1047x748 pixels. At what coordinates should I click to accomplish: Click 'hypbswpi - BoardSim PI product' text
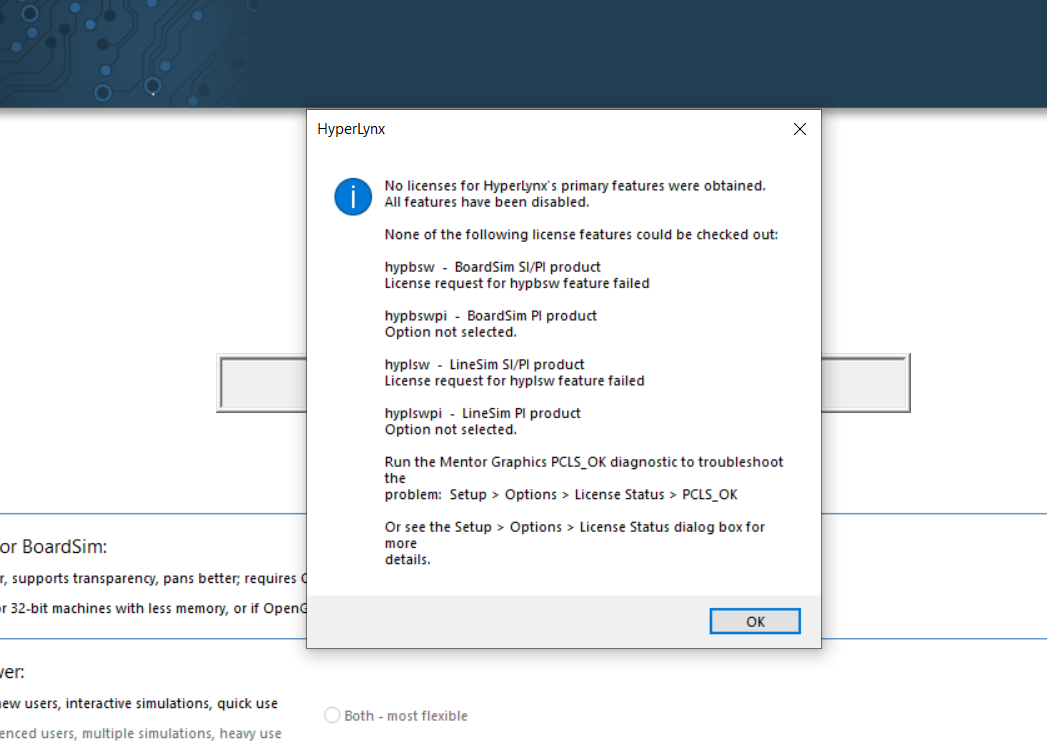click(x=490, y=316)
